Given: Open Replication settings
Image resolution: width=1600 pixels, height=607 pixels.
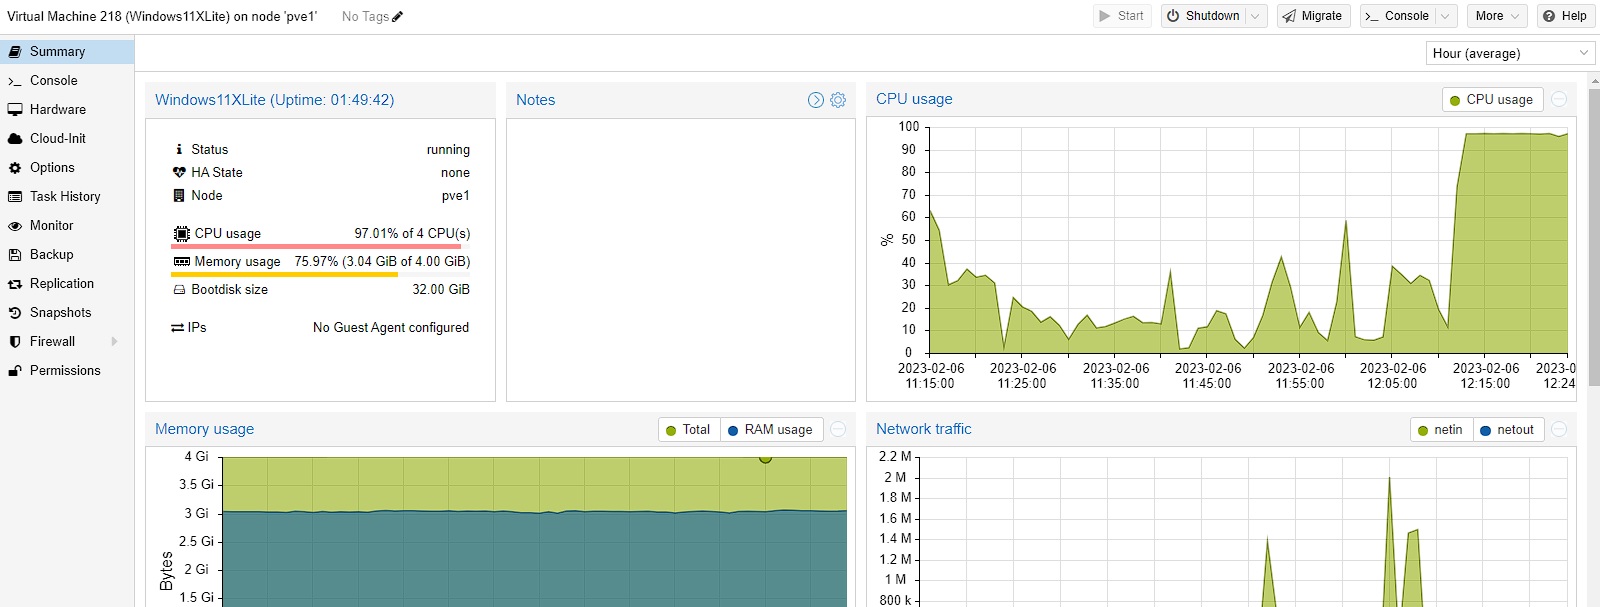Looking at the screenshot, I should (x=66, y=284).
